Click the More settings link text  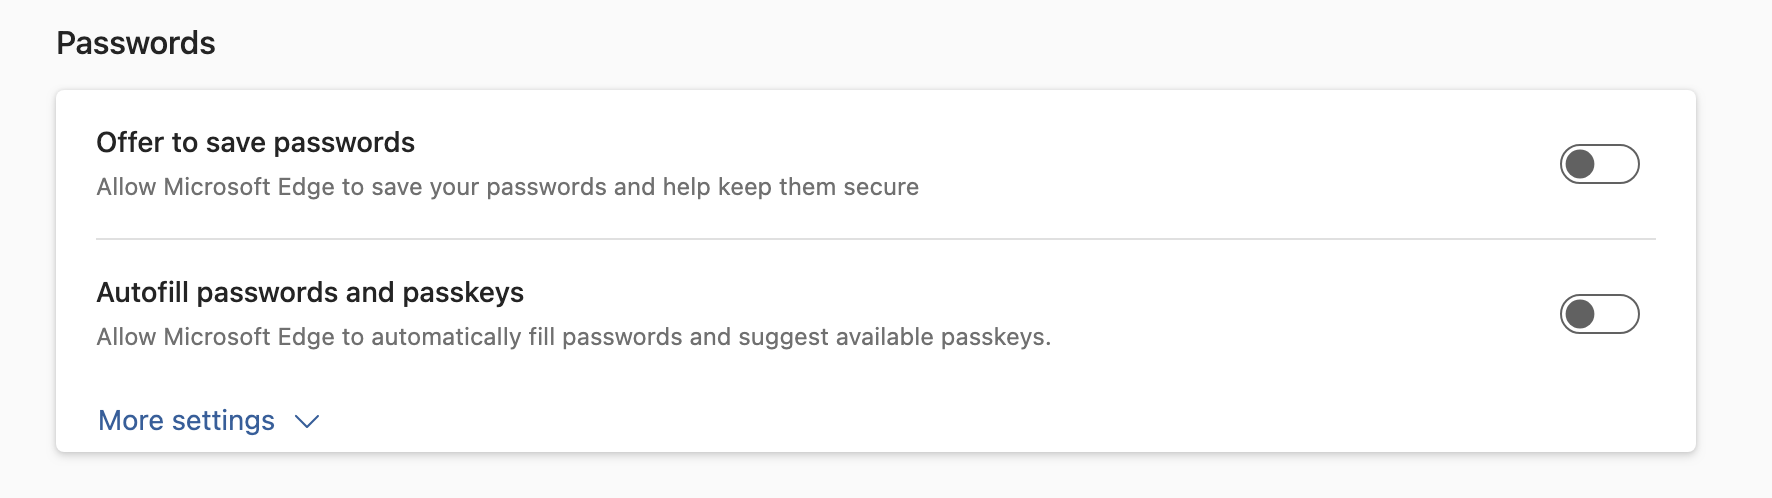click(x=186, y=421)
